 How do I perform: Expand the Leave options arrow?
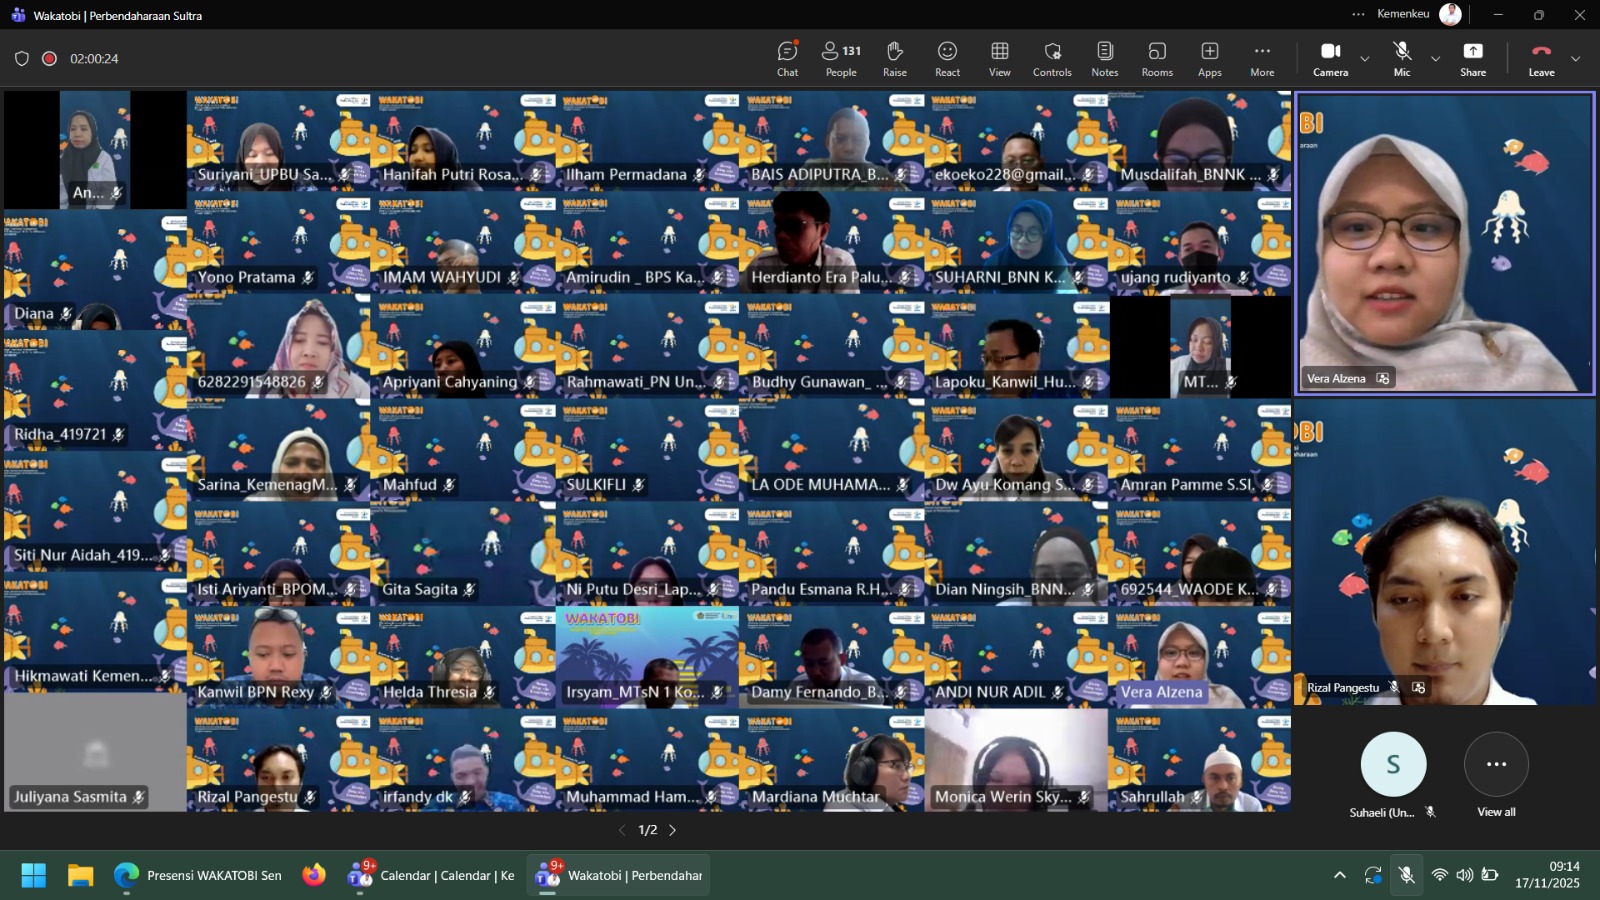click(1576, 59)
